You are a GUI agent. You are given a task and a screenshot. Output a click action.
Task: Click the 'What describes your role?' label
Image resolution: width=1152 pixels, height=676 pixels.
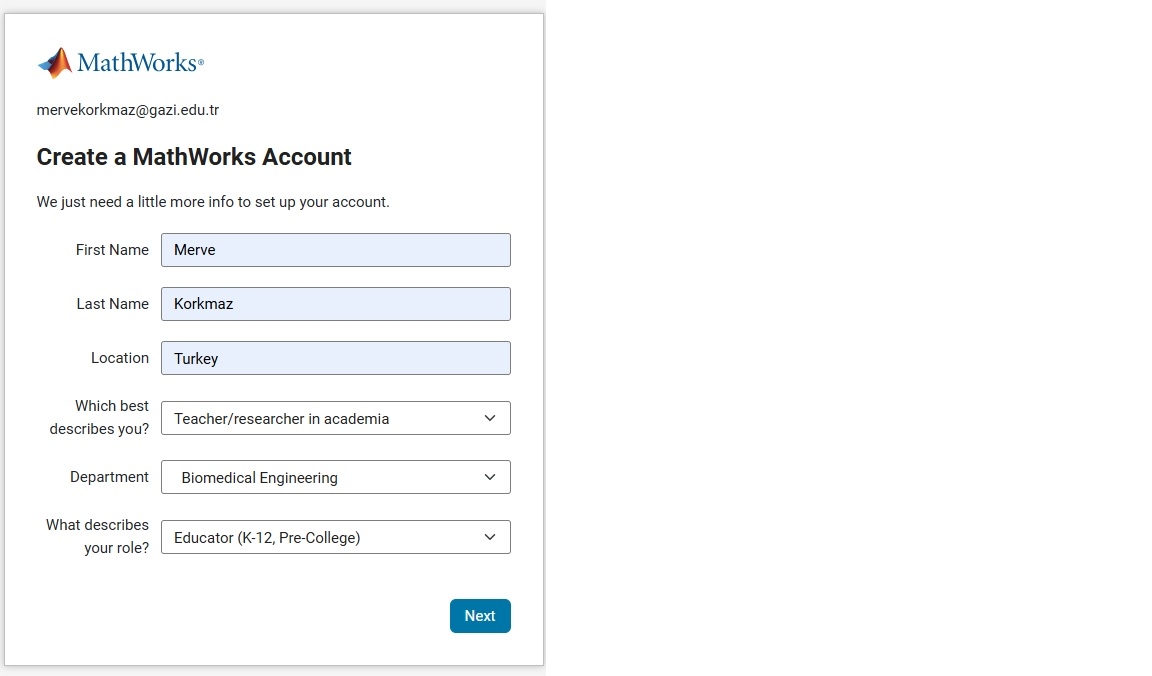click(x=97, y=536)
